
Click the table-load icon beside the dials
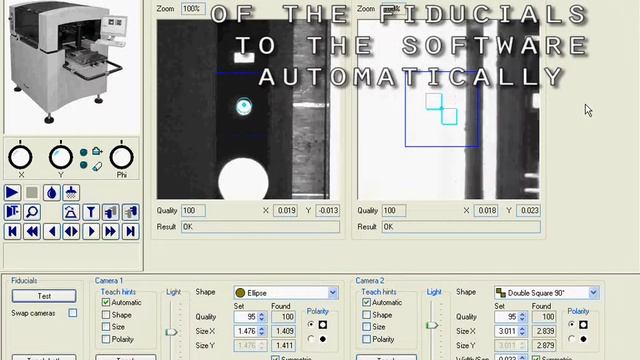97,151
